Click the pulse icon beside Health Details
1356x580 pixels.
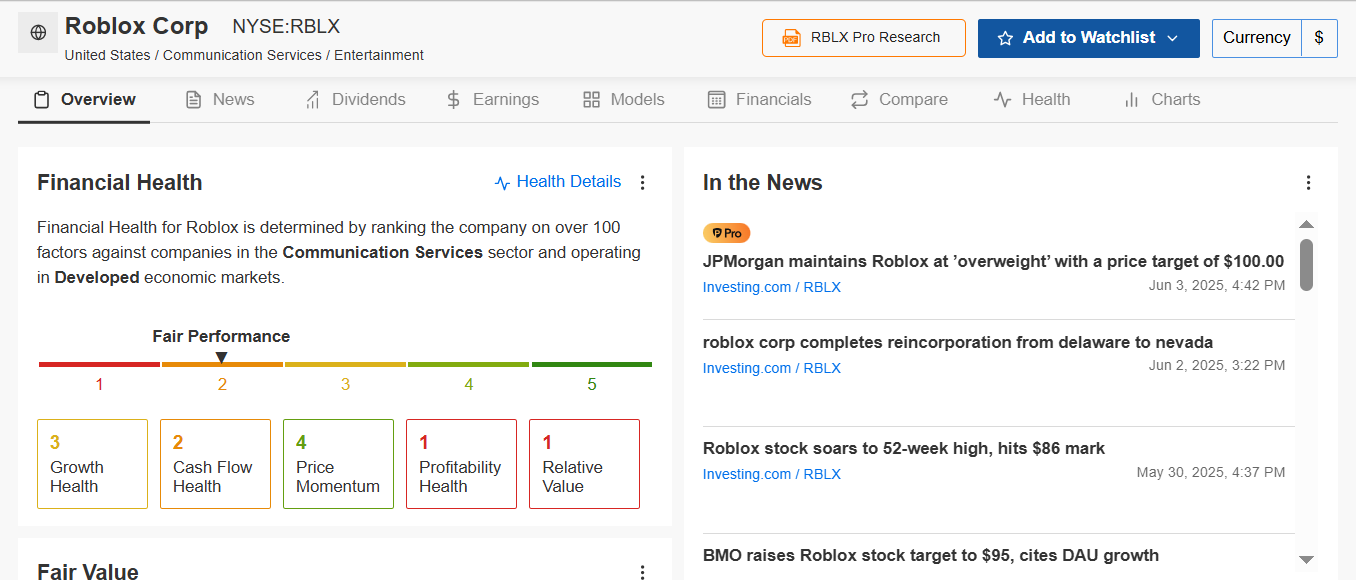[x=503, y=182]
